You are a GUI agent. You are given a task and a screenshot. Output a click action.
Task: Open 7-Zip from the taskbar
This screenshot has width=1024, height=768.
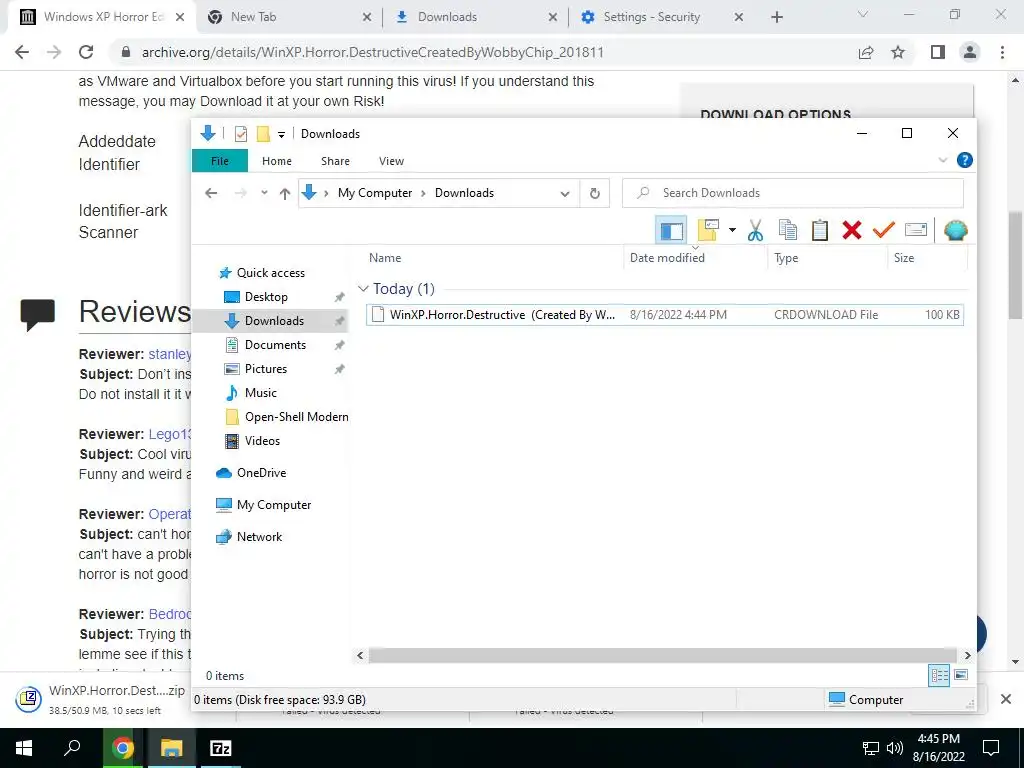[221, 748]
